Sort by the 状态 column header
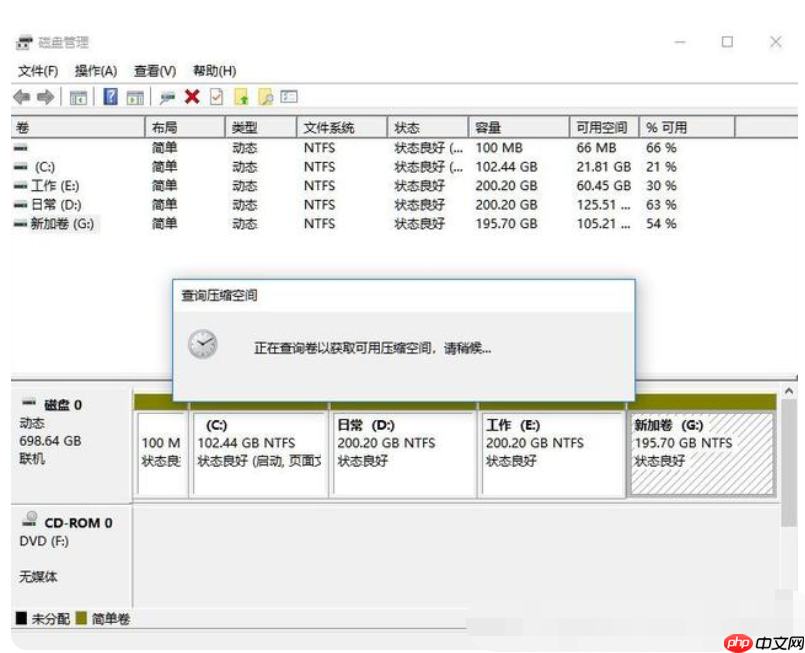The height and width of the screenshot is (653, 805). 428,127
